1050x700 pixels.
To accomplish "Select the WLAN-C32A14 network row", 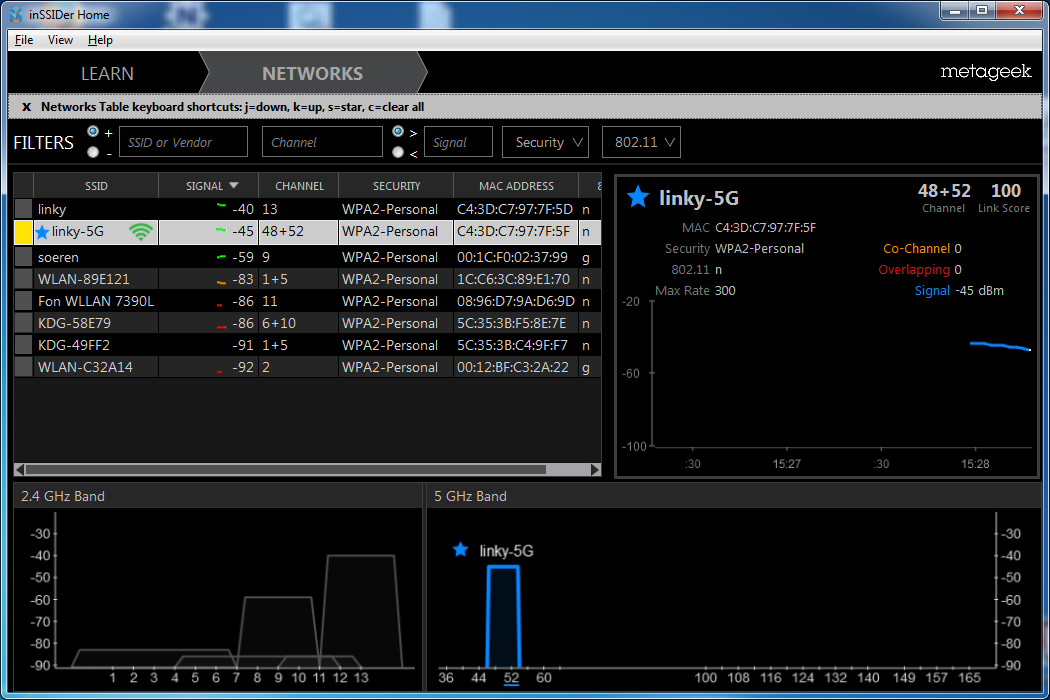I will [x=307, y=367].
